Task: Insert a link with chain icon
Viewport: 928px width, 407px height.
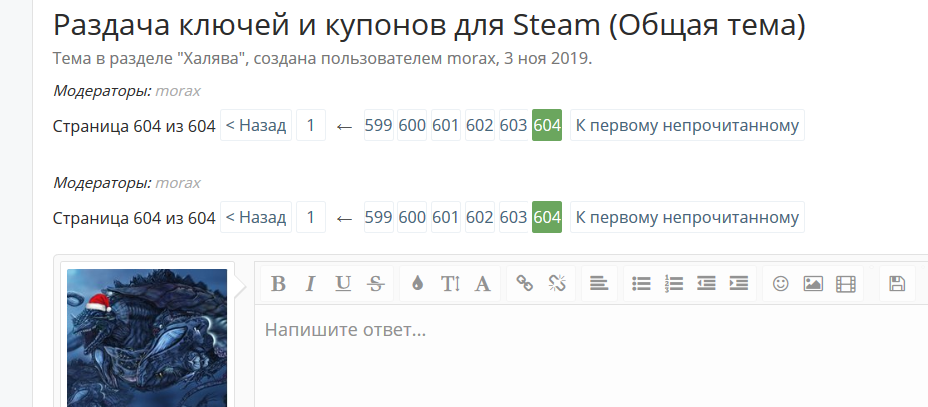Action: point(524,284)
